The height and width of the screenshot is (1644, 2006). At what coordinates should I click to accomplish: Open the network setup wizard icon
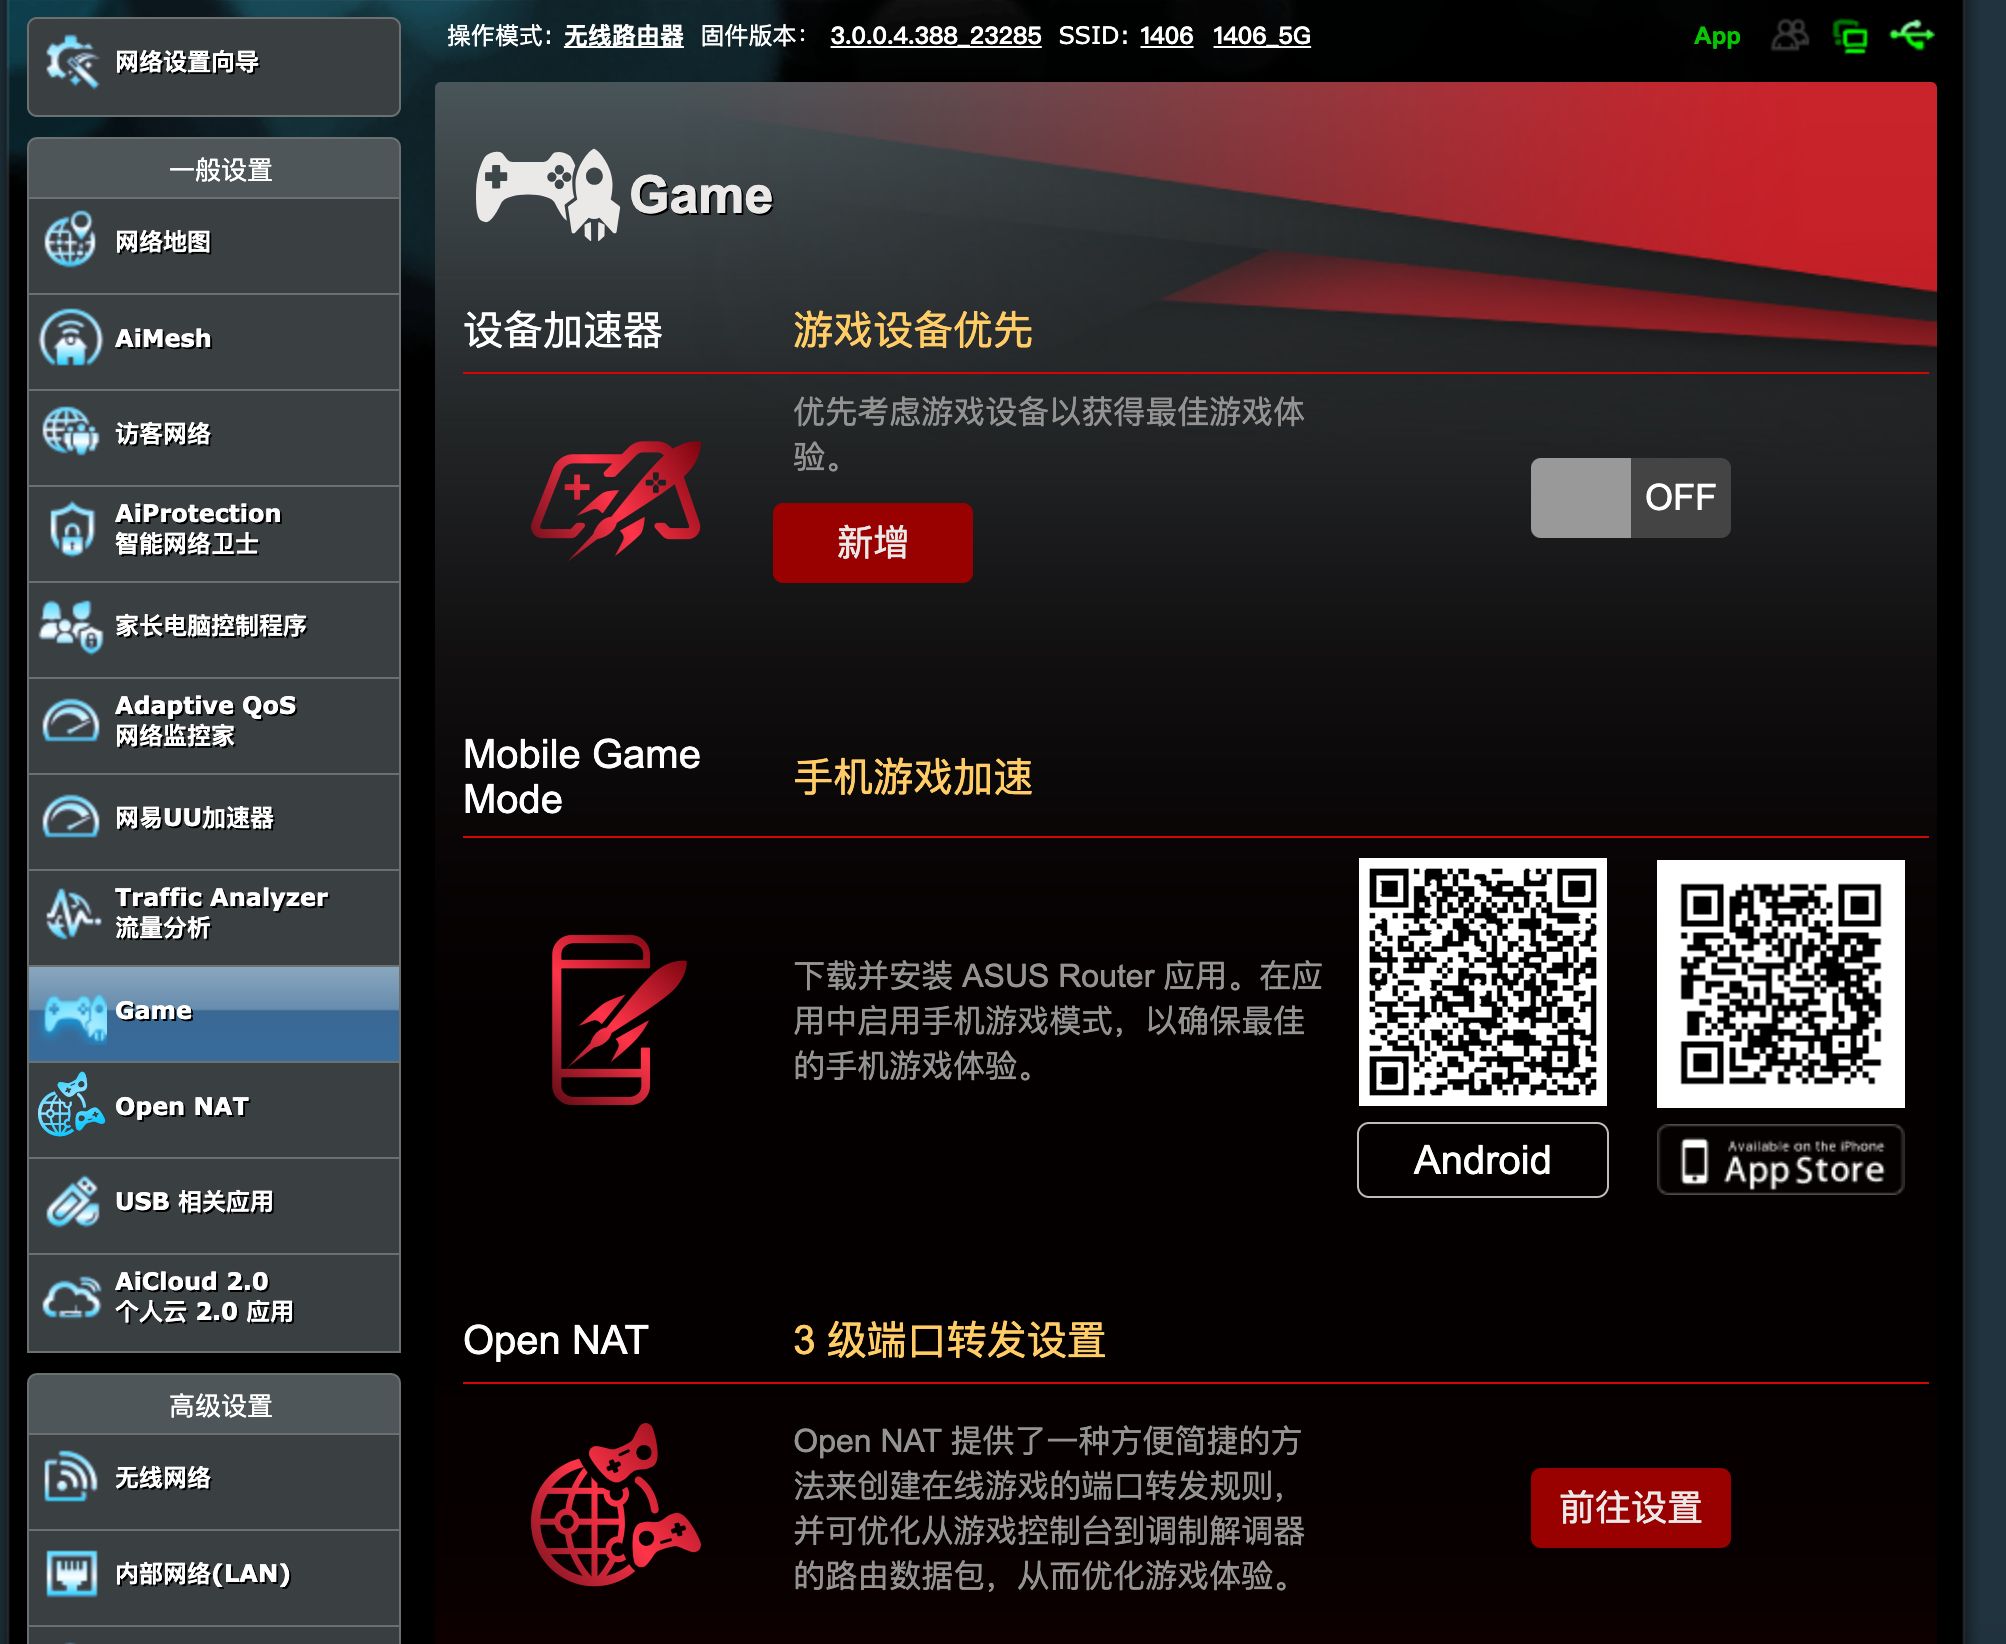pos(72,62)
